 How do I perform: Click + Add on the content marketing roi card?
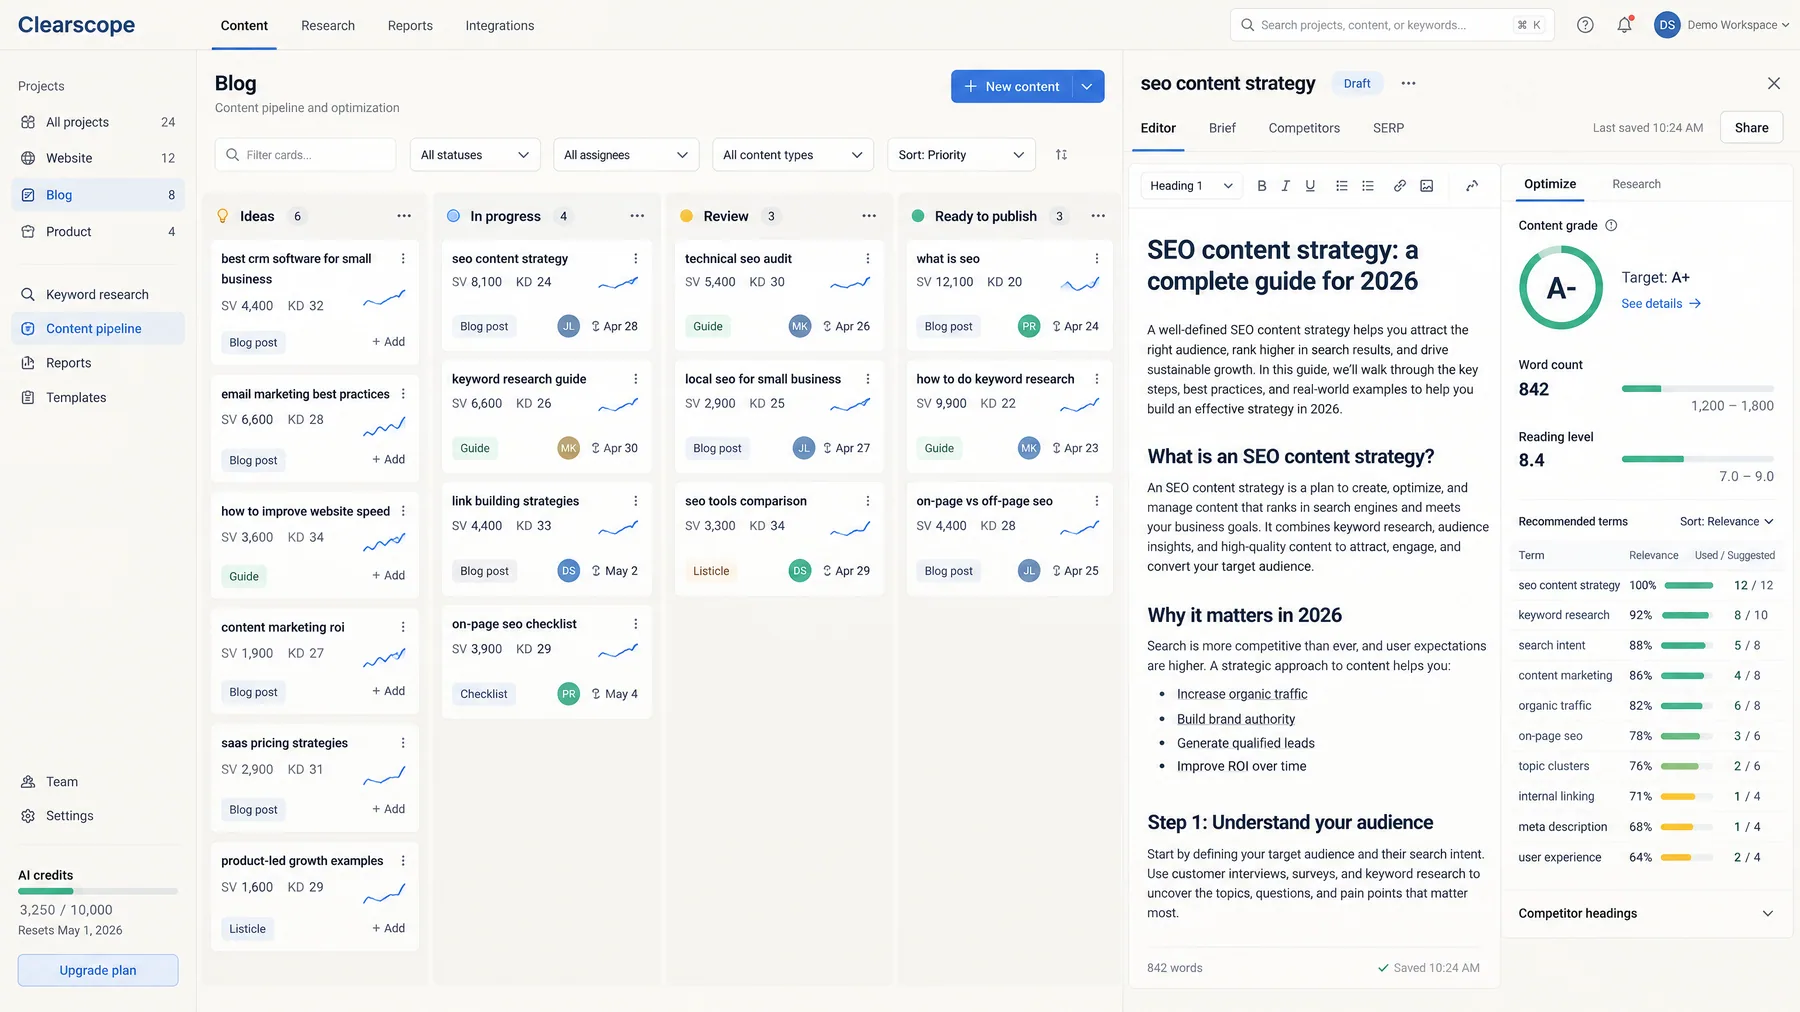pos(388,692)
